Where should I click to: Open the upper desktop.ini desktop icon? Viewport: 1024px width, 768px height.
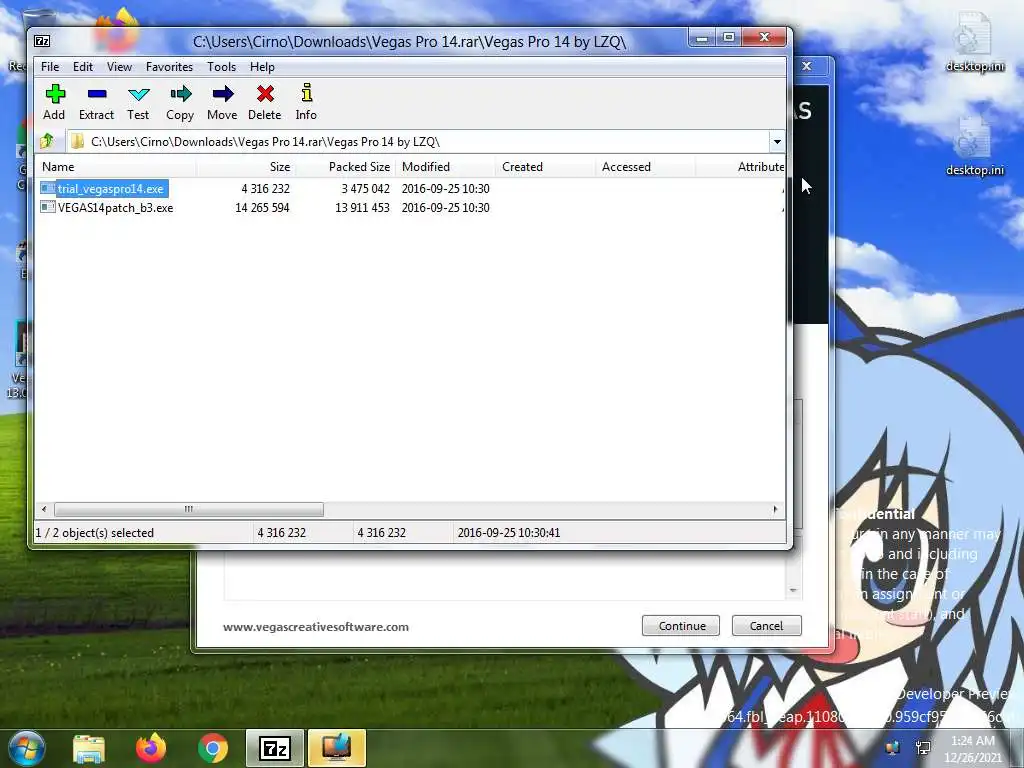tap(975, 42)
